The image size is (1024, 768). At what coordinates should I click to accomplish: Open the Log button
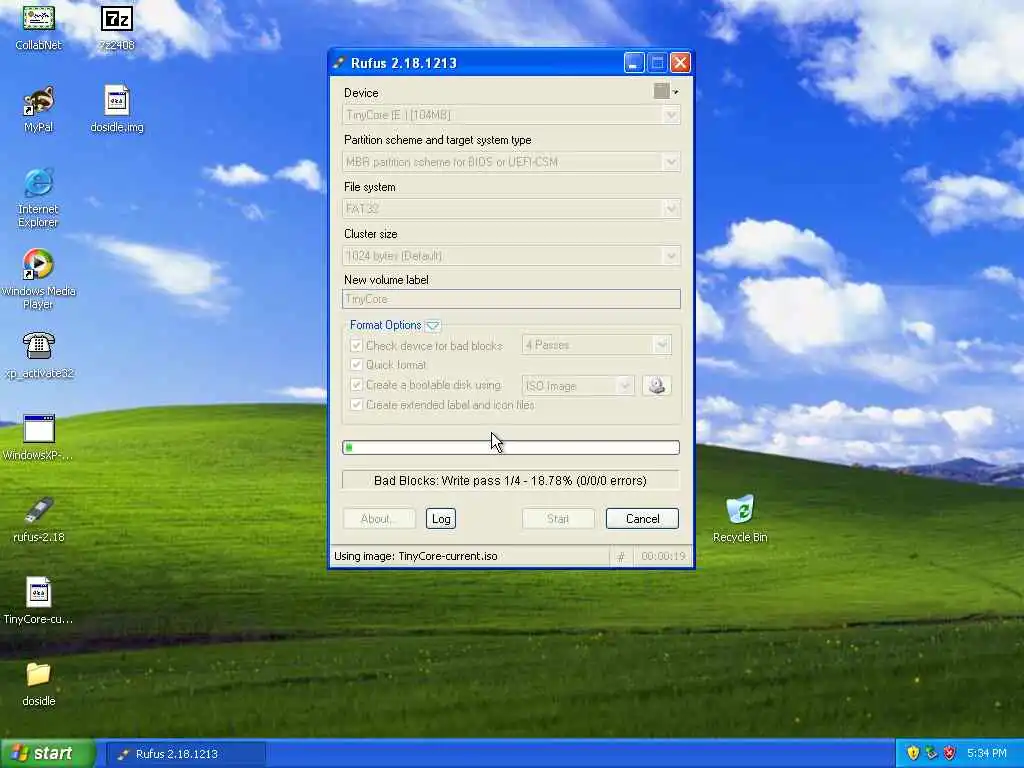(441, 519)
